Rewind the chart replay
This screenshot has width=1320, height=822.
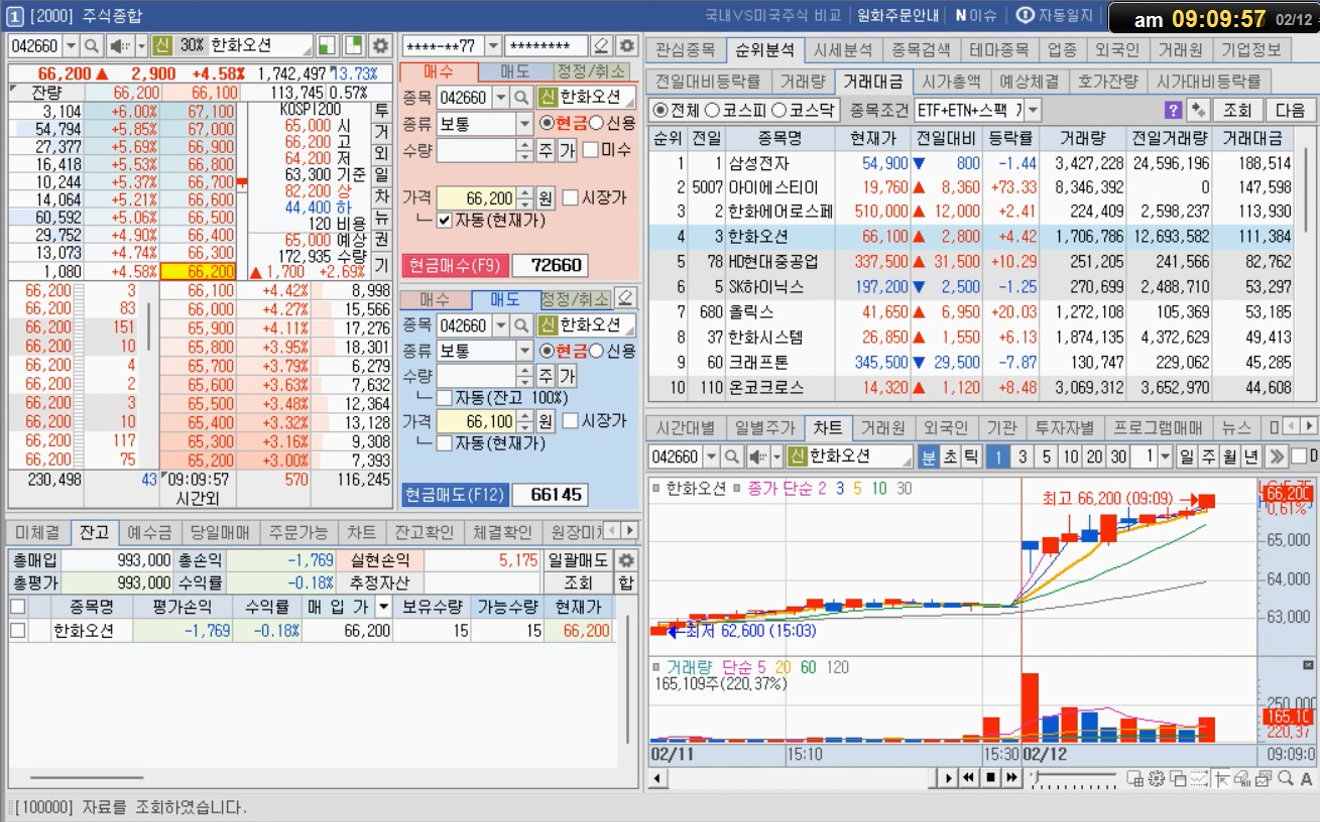[969, 778]
